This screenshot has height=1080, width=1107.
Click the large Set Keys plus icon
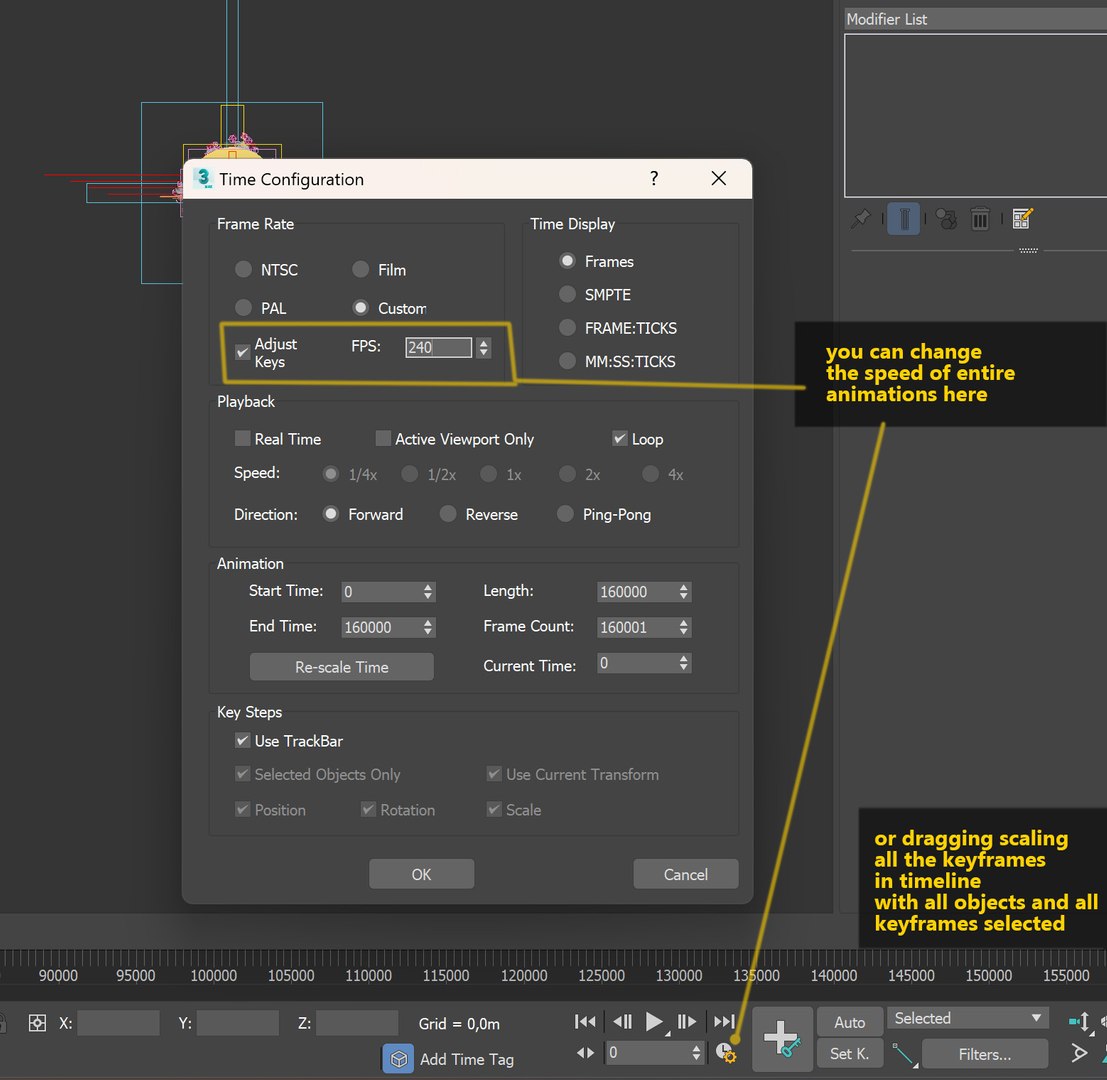[782, 1039]
